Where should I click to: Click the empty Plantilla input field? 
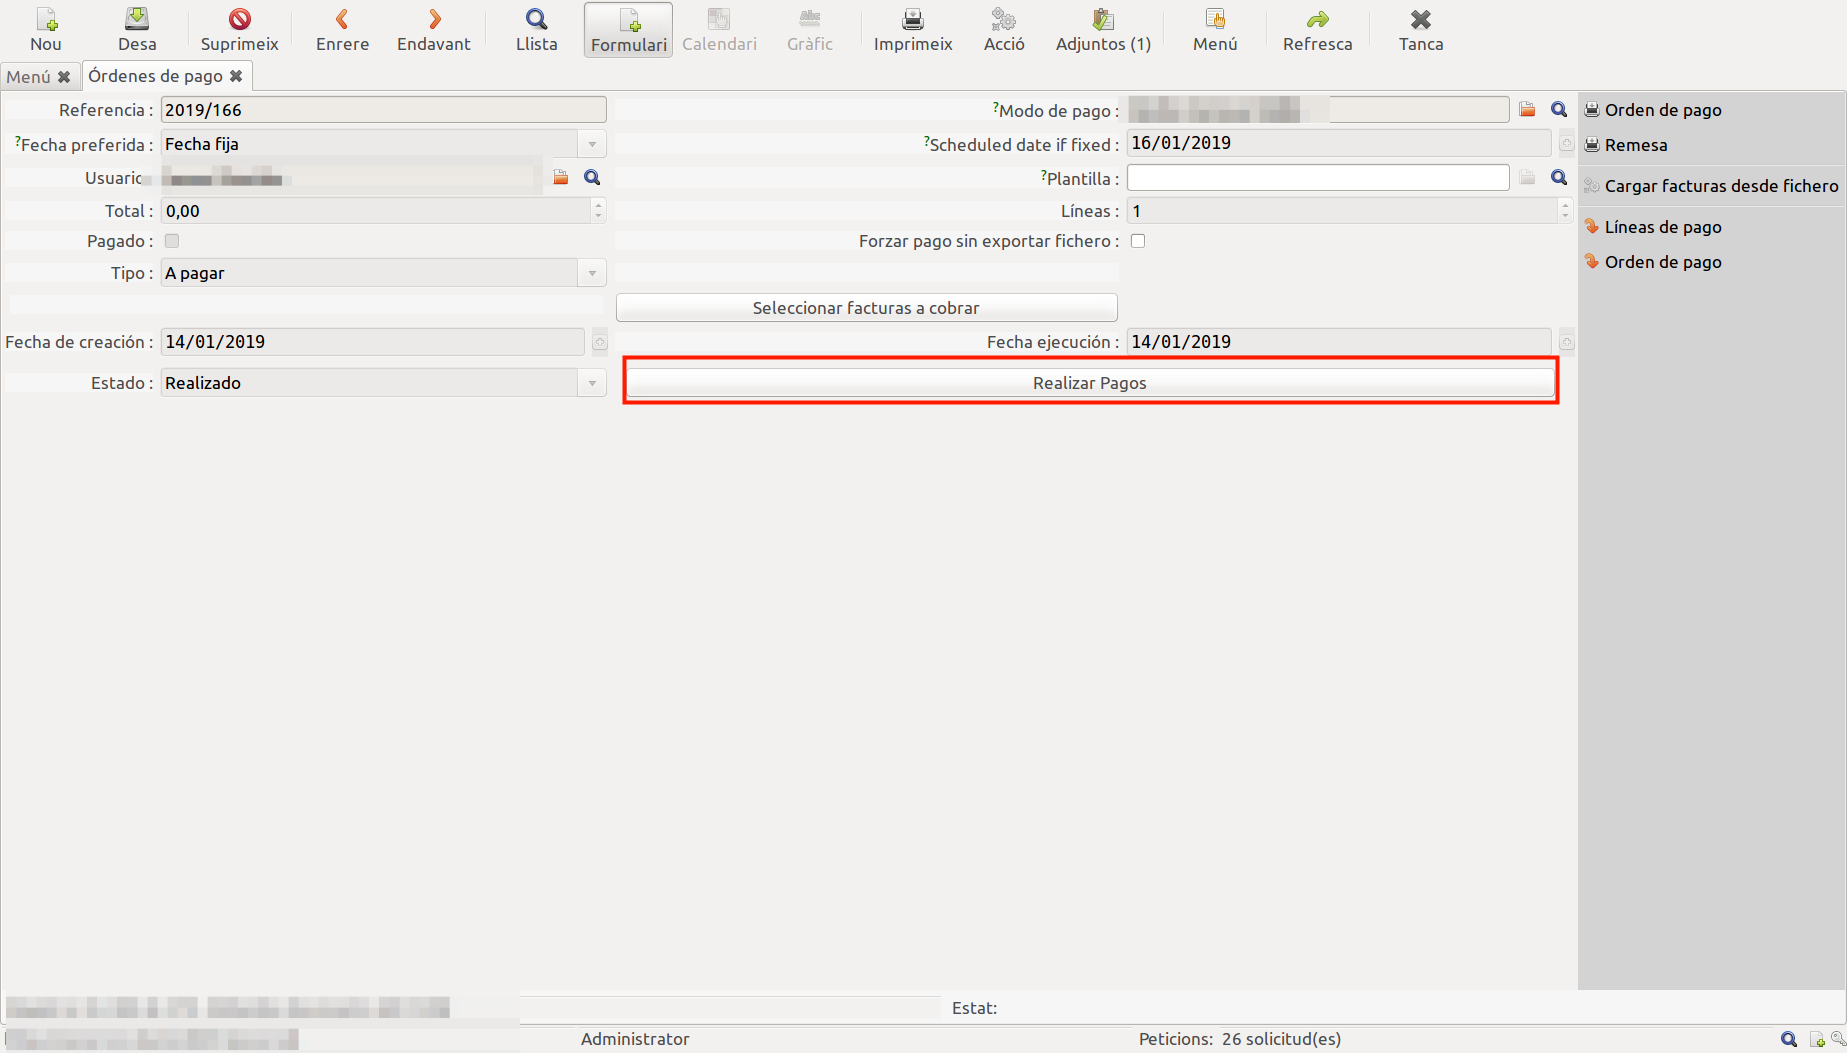click(1318, 178)
